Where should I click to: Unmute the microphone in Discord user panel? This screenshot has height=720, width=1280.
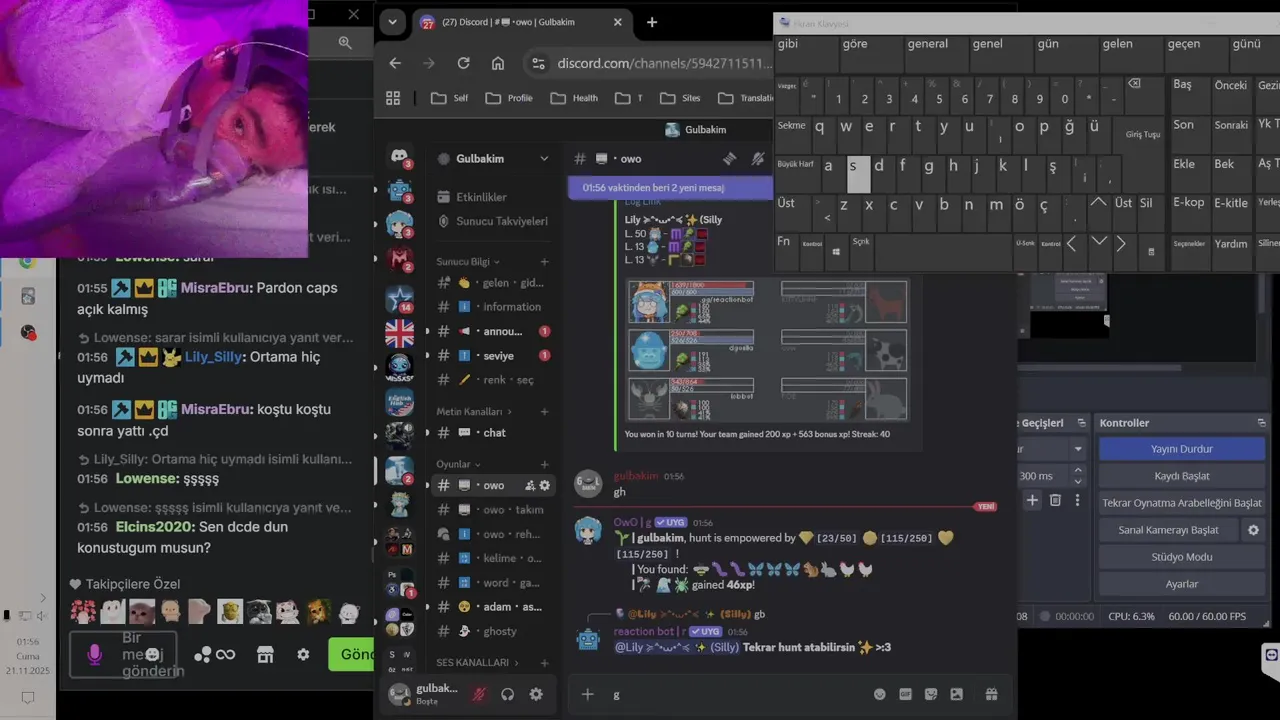click(479, 694)
